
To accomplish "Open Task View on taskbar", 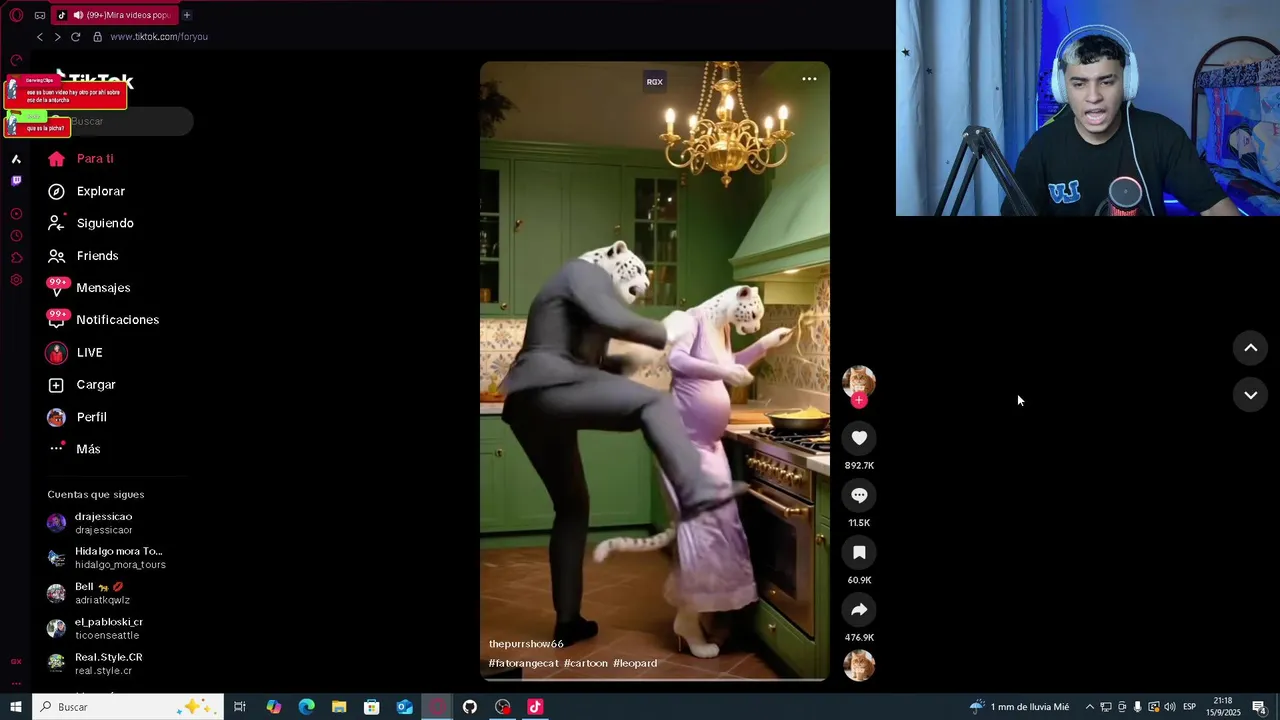I will [x=240, y=707].
